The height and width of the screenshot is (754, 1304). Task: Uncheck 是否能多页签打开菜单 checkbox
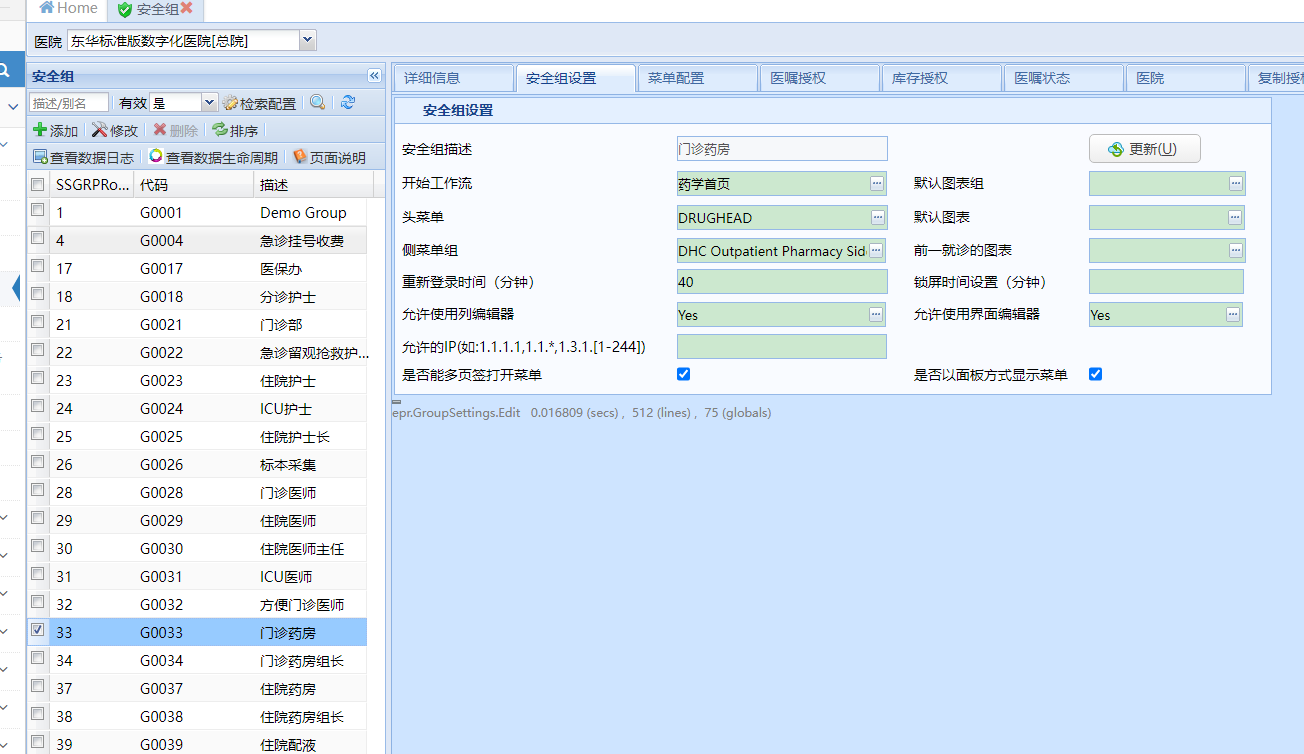click(x=684, y=374)
